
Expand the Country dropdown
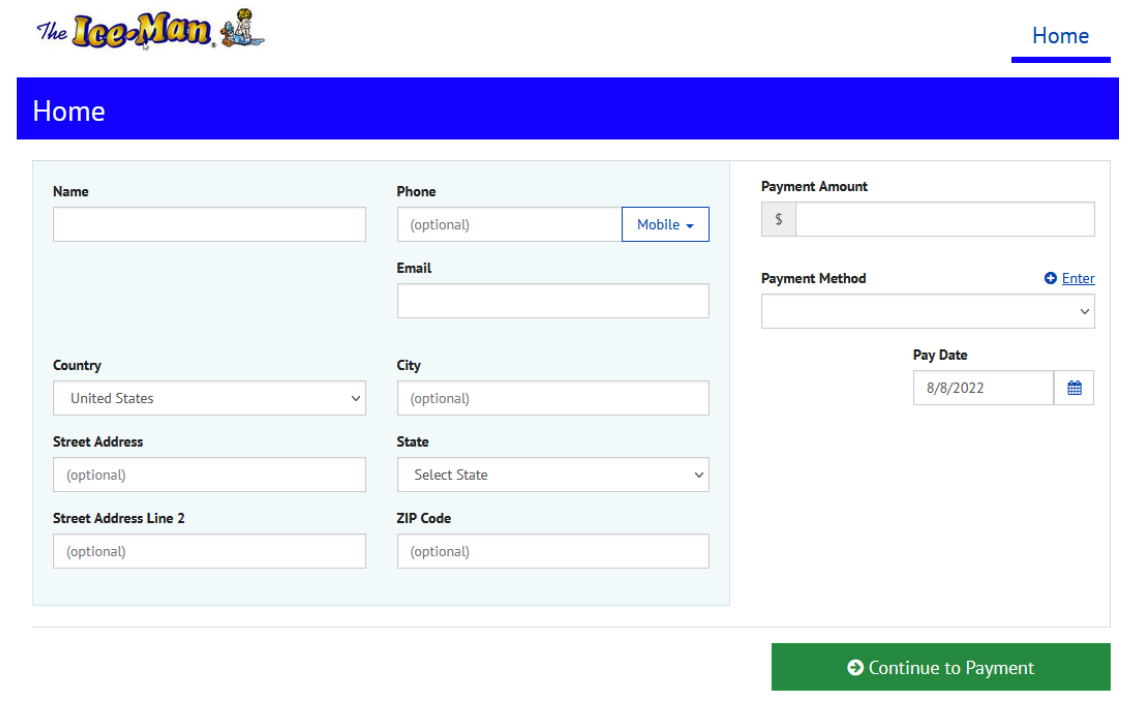coord(209,398)
